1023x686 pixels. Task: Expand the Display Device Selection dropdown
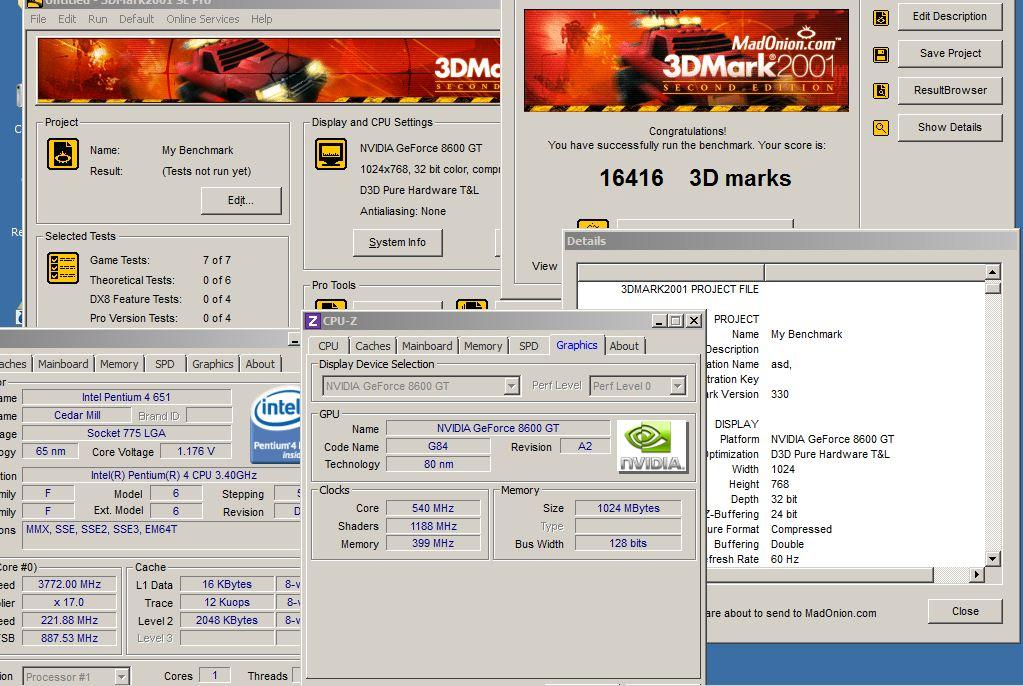(x=512, y=386)
